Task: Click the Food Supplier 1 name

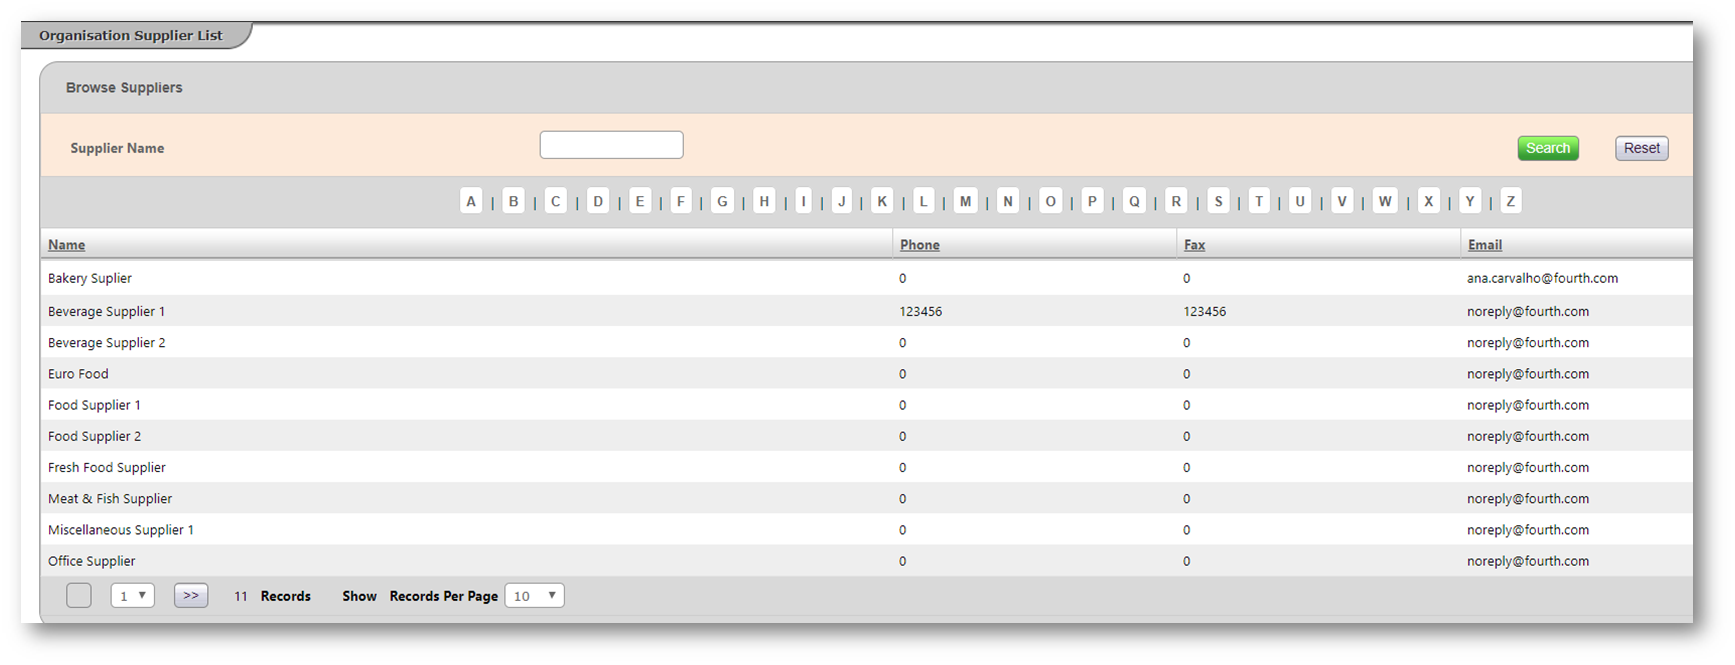Action: (94, 405)
